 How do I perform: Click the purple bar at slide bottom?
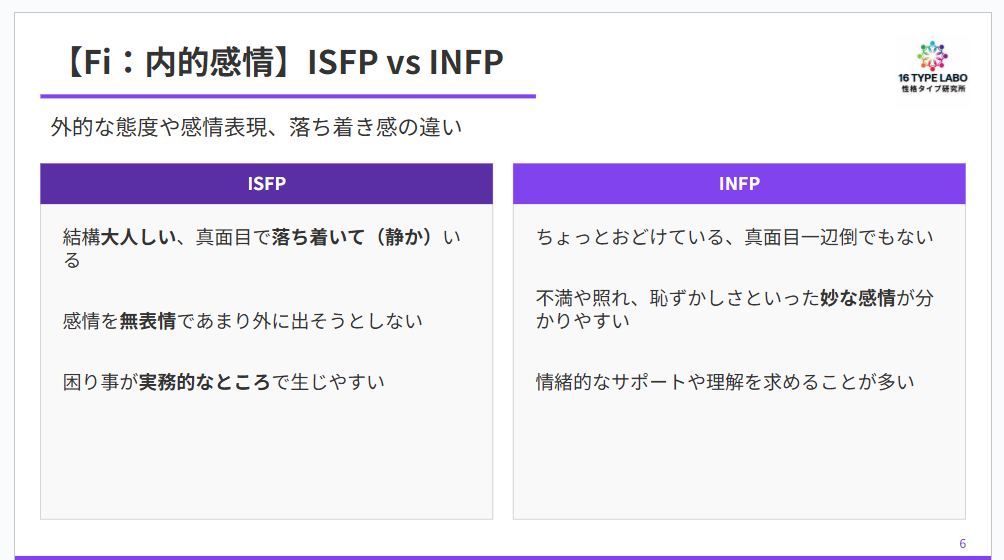500,556
